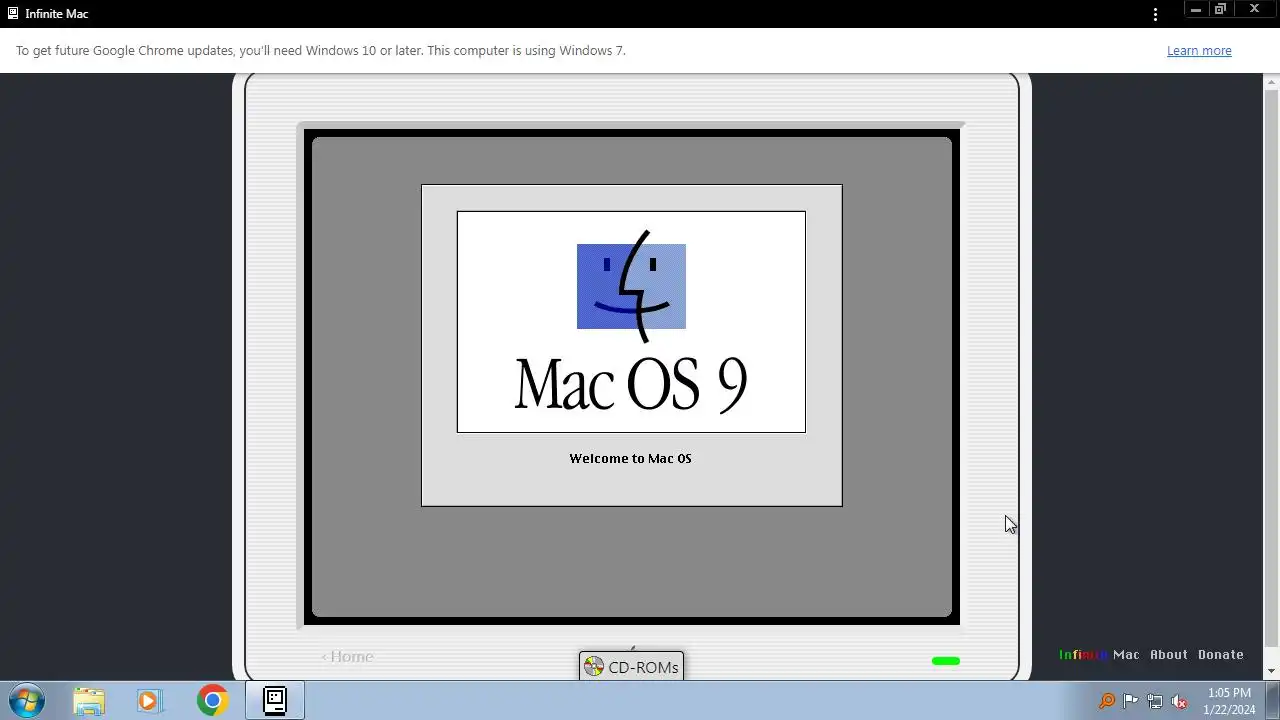The image size is (1280, 720).
Task: Click the muted volume tray icon
Action: pyautogui.click(x=1179, y=701)
